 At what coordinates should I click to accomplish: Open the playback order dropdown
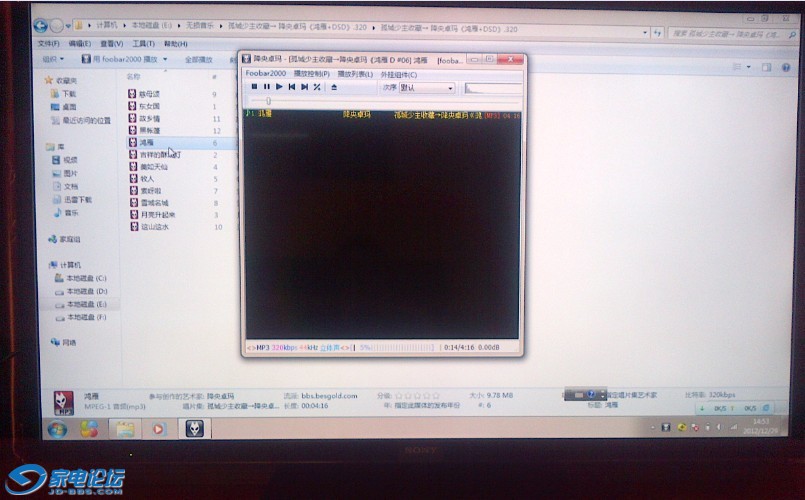[427, 88]
